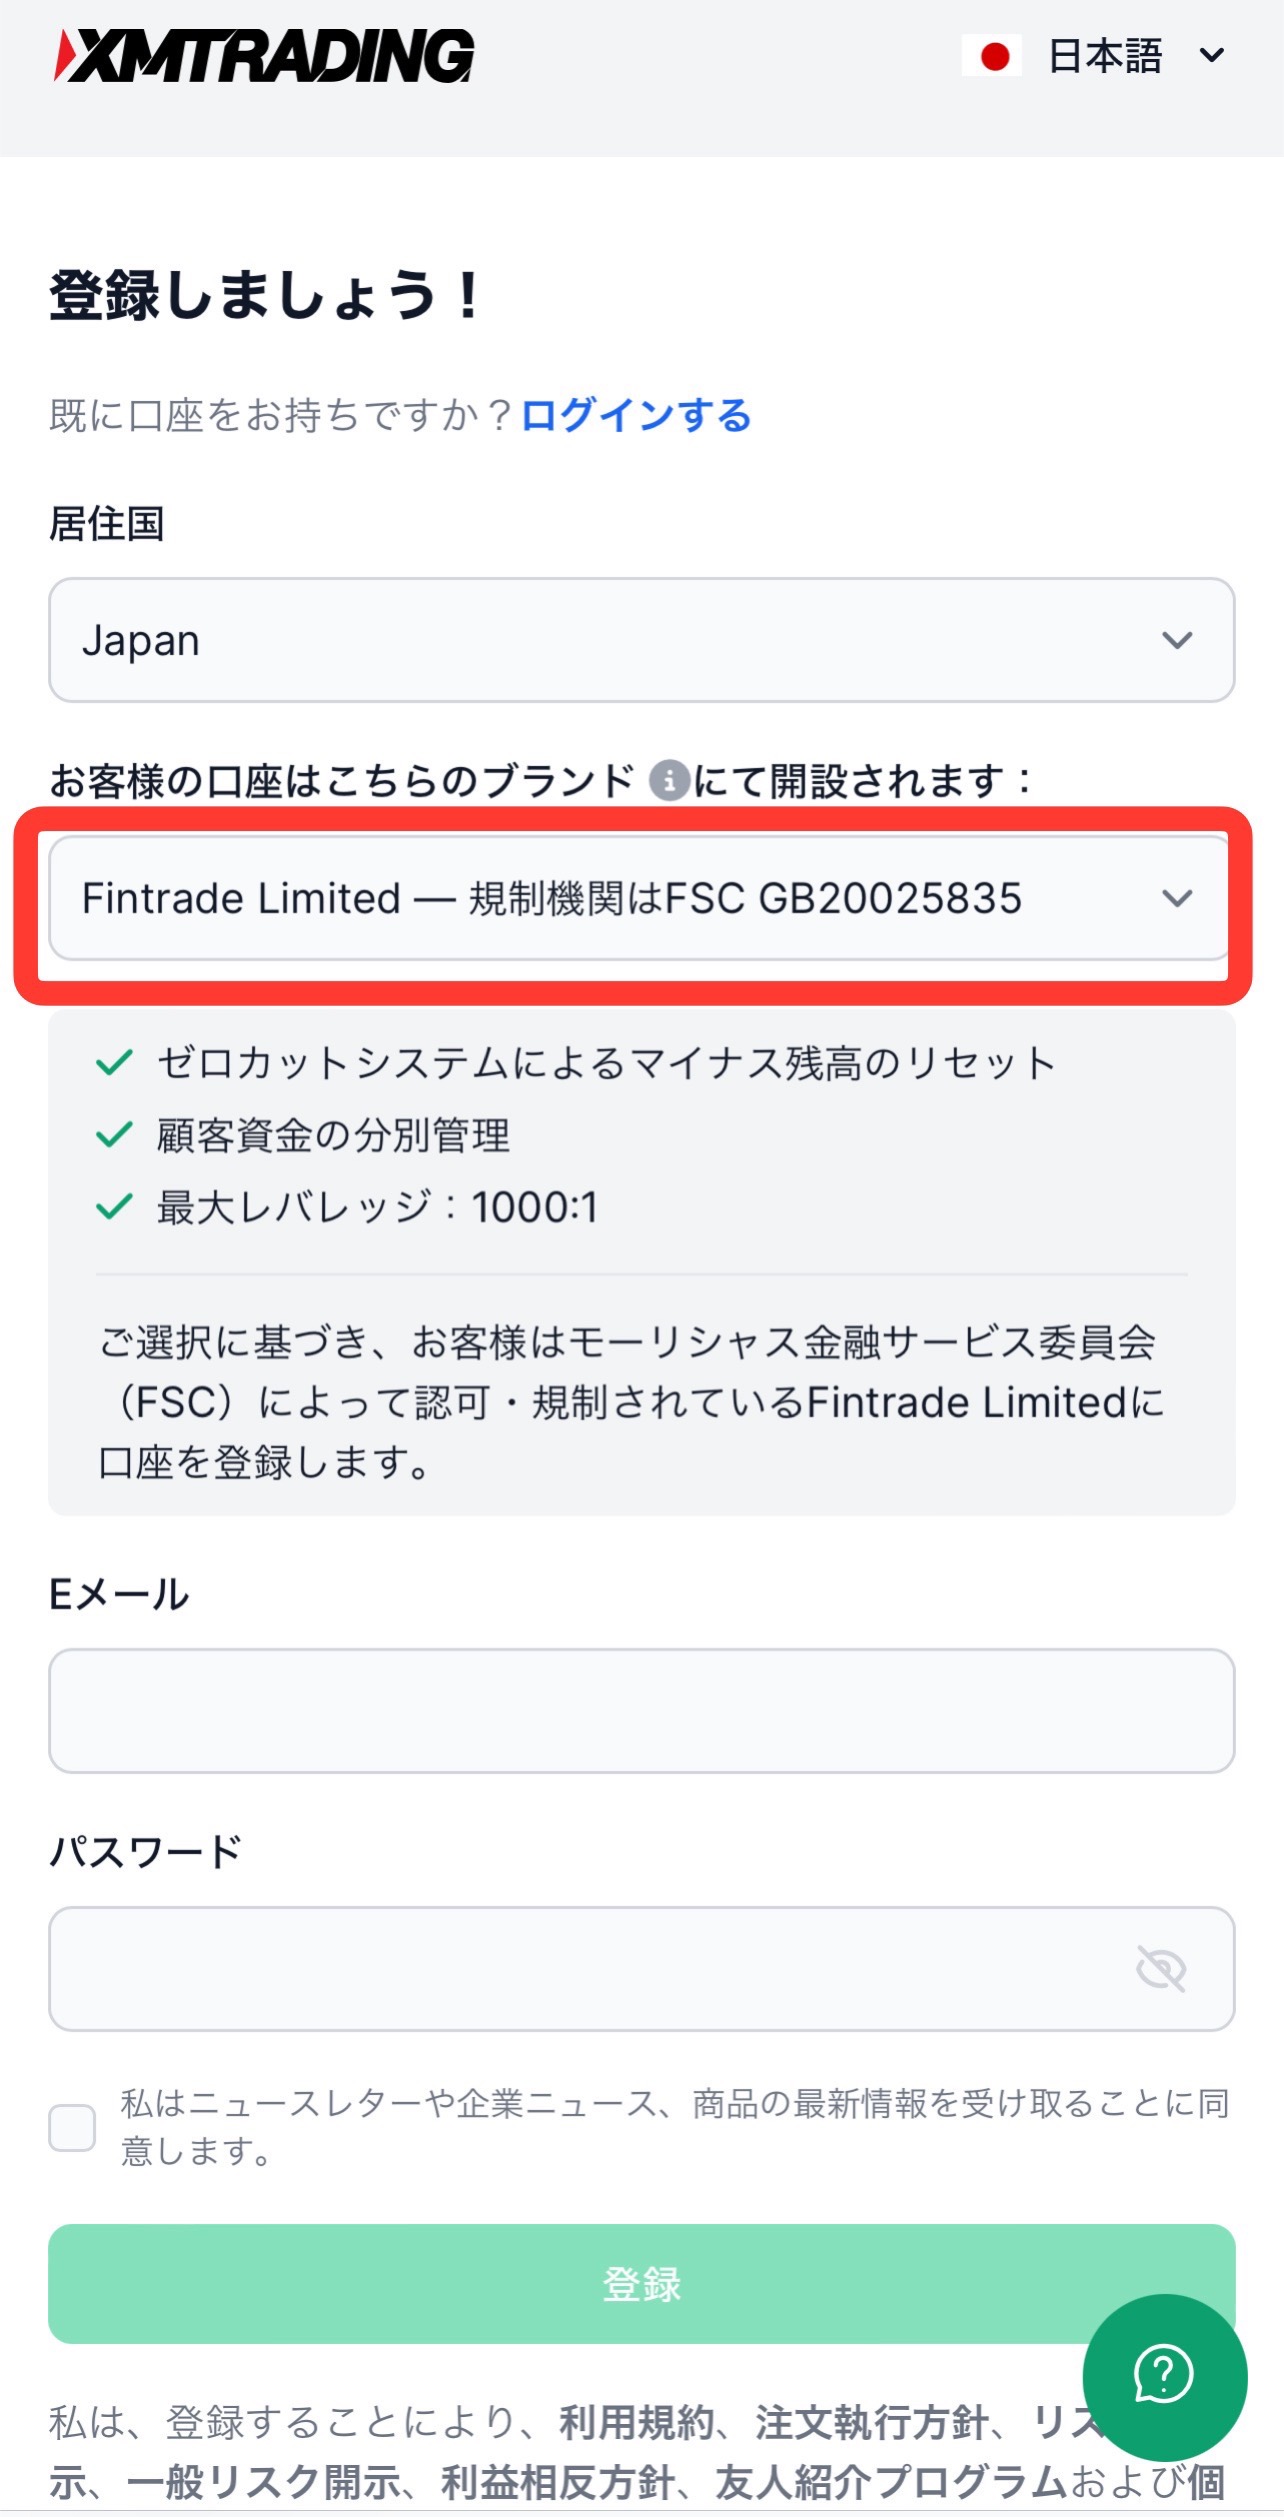This screenshot has height=2517, width=1284.
Task: Focus the Eメール input field
Action: 641,1710
